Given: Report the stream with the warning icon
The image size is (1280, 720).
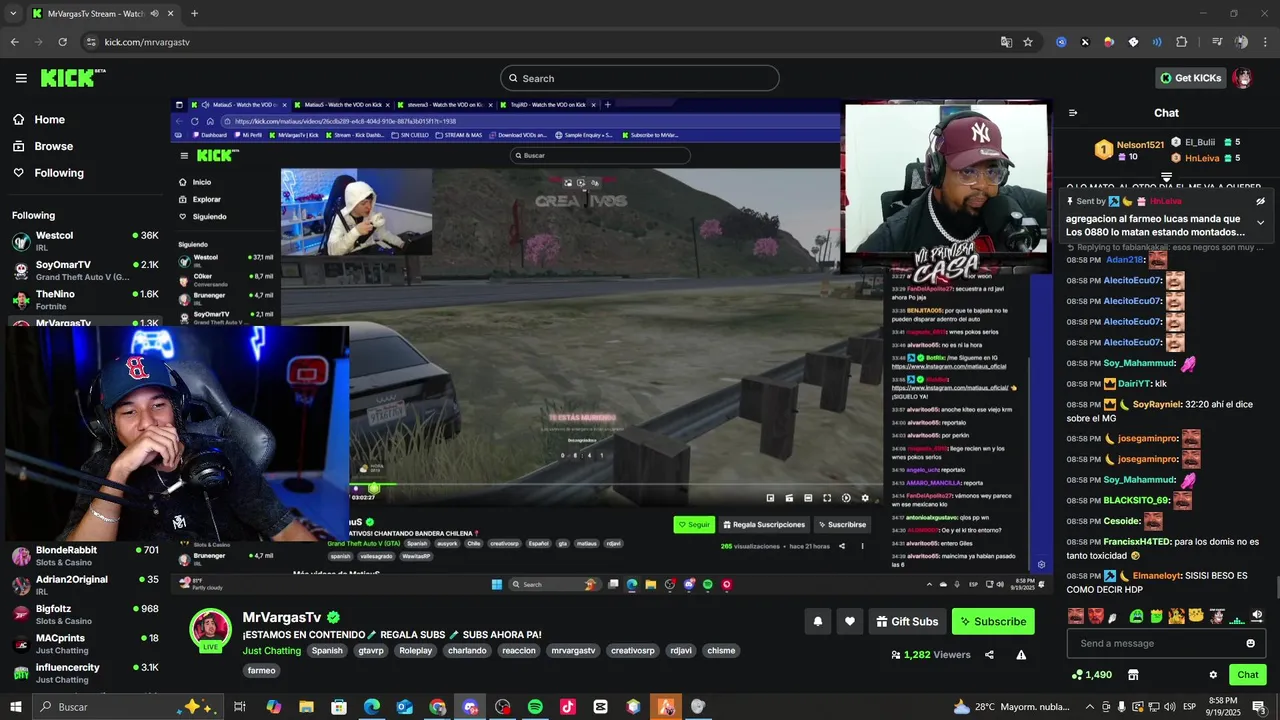Looking at the screenshot, I should [1021, 655].
